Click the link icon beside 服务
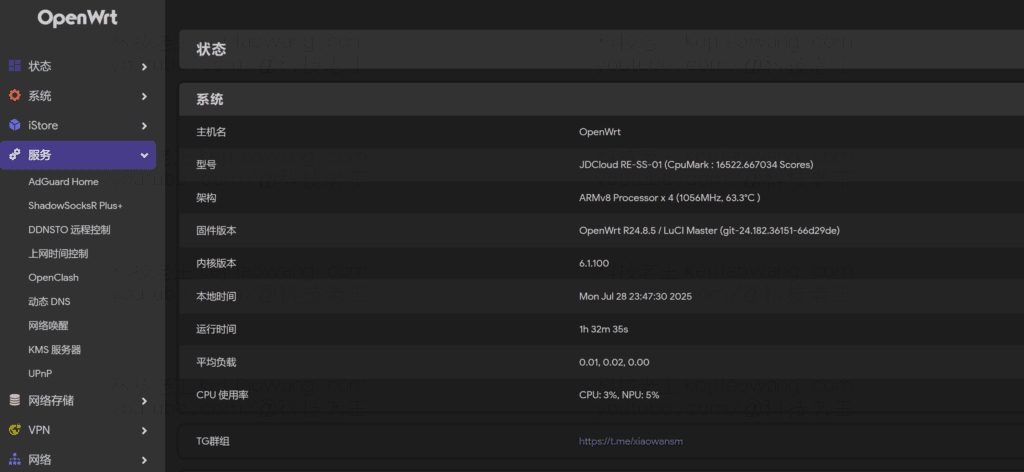The width and height of the screenshot is (1024, 472). coord(14,155)
